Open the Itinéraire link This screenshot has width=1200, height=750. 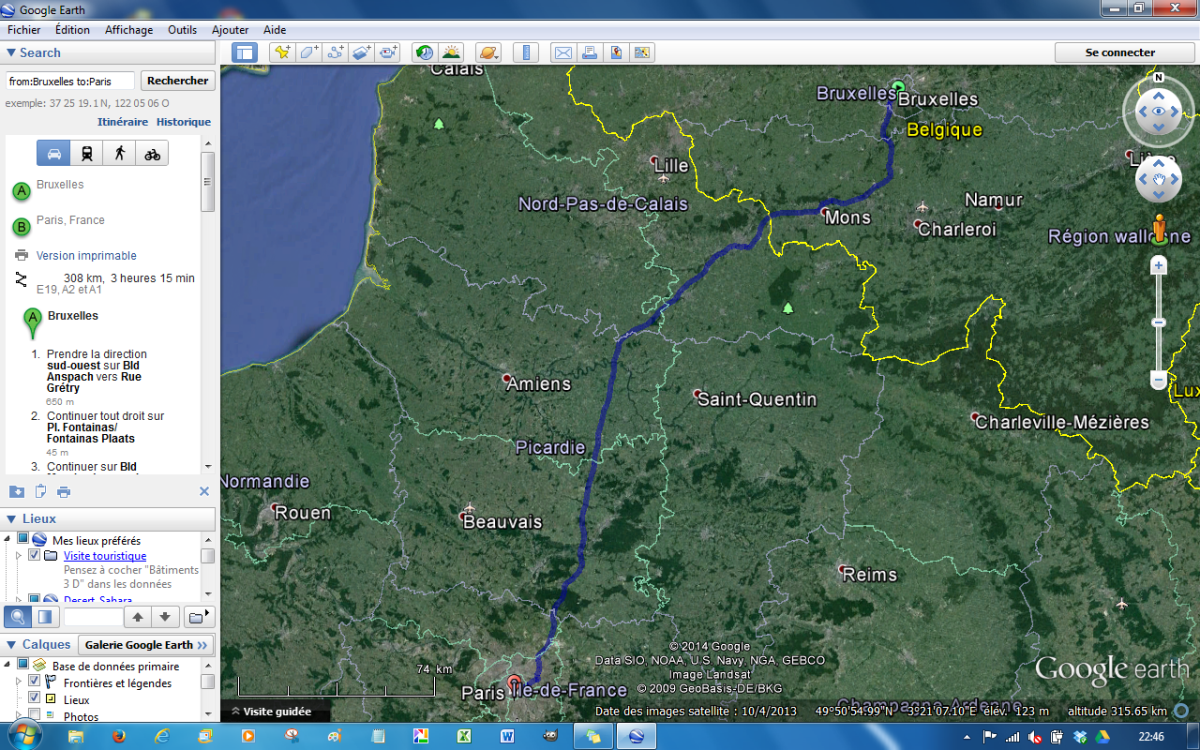pyautogui.click(x=123, y=122)
